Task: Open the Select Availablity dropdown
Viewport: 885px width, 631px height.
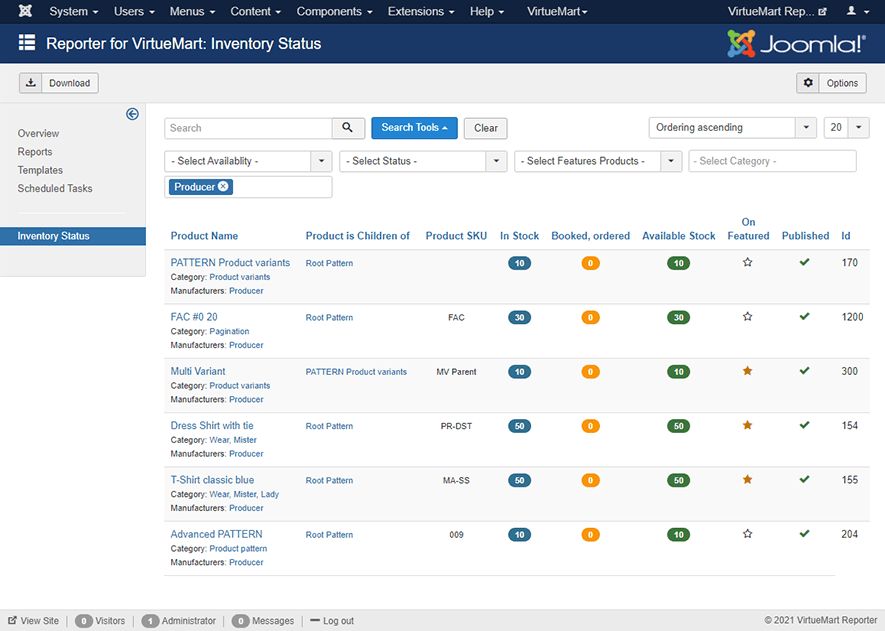Action: point(248,161)
